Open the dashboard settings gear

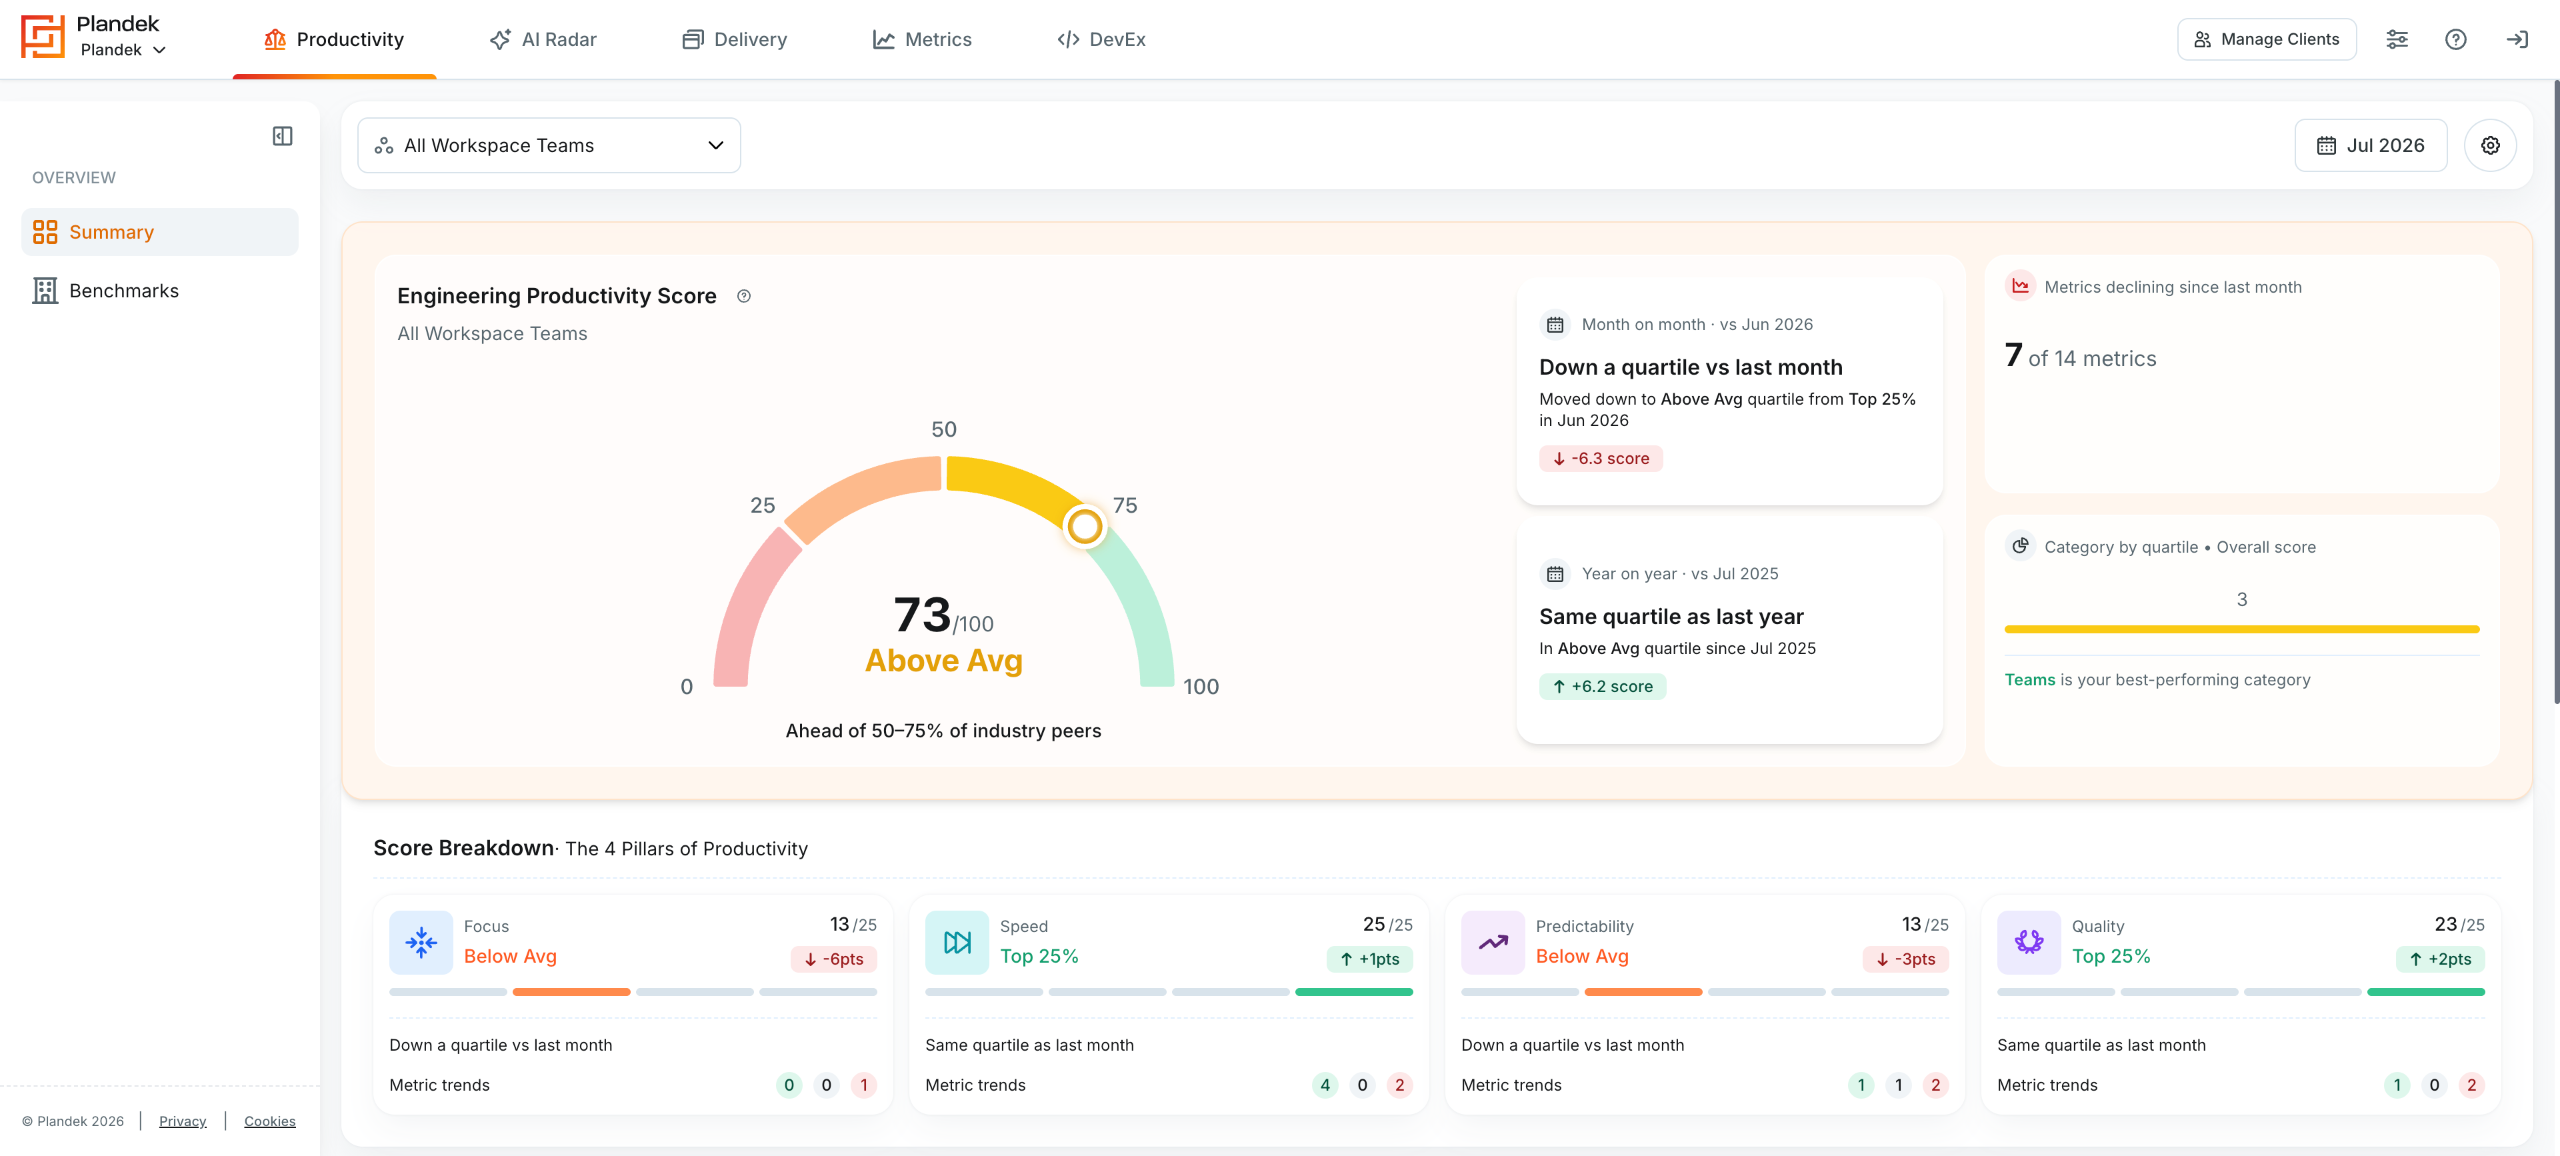pos(2490,145)
